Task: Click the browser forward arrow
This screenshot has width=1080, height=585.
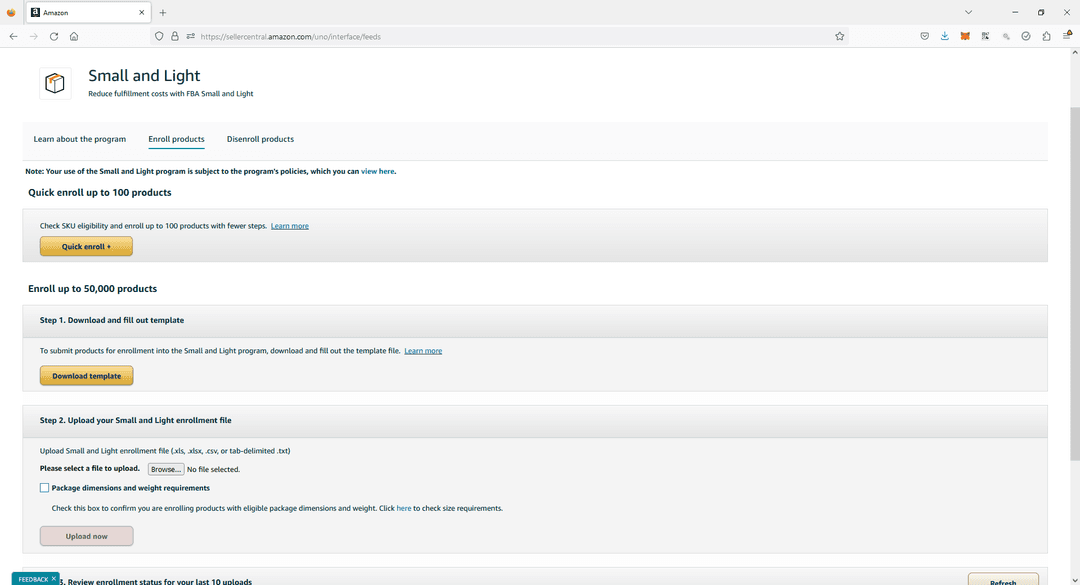Action: pyautogui.click(x=33, y=37)
